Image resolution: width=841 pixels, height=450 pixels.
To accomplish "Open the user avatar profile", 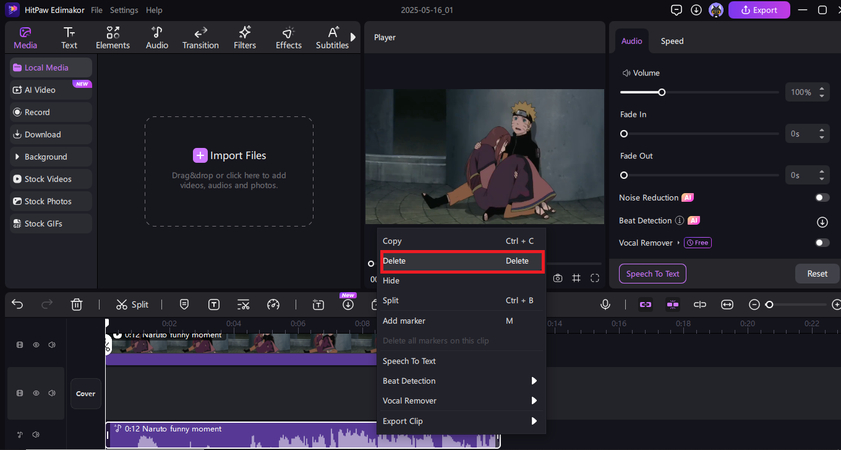I will point(715,10).
